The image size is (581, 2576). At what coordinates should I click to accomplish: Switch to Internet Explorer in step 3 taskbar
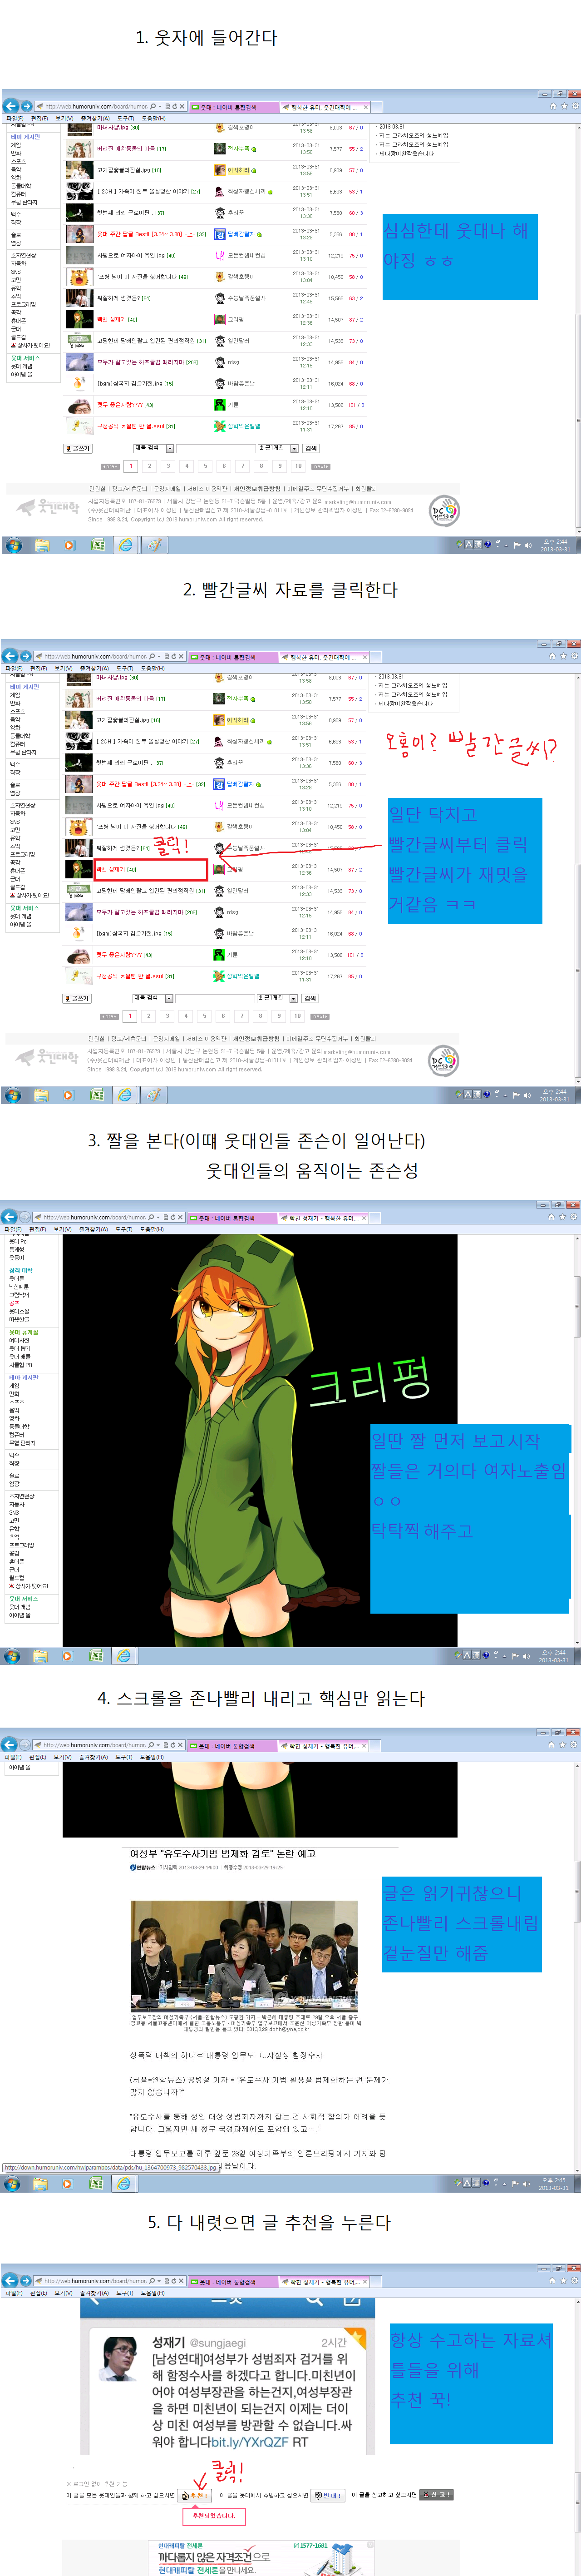coord(124,1656)
